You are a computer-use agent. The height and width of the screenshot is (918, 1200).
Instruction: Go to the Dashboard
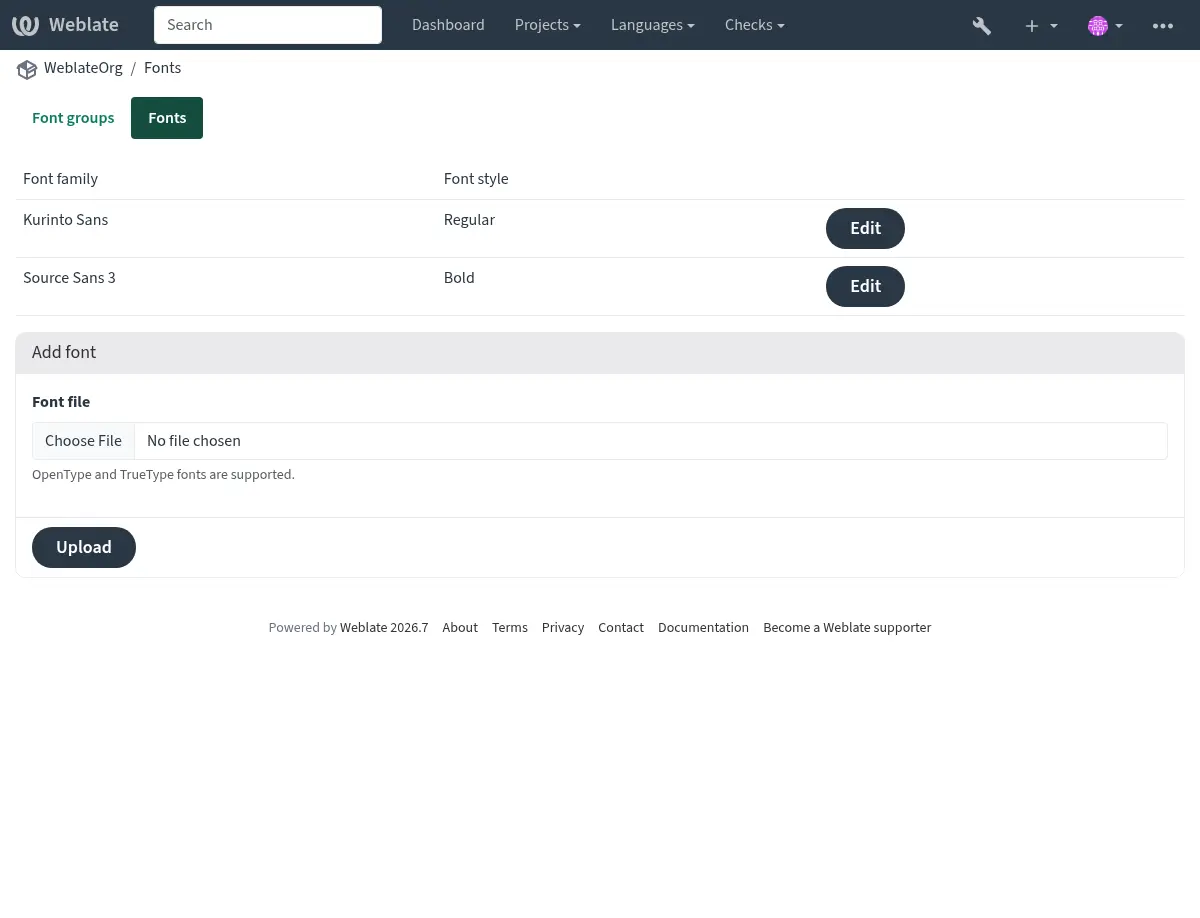pos(448,25)
